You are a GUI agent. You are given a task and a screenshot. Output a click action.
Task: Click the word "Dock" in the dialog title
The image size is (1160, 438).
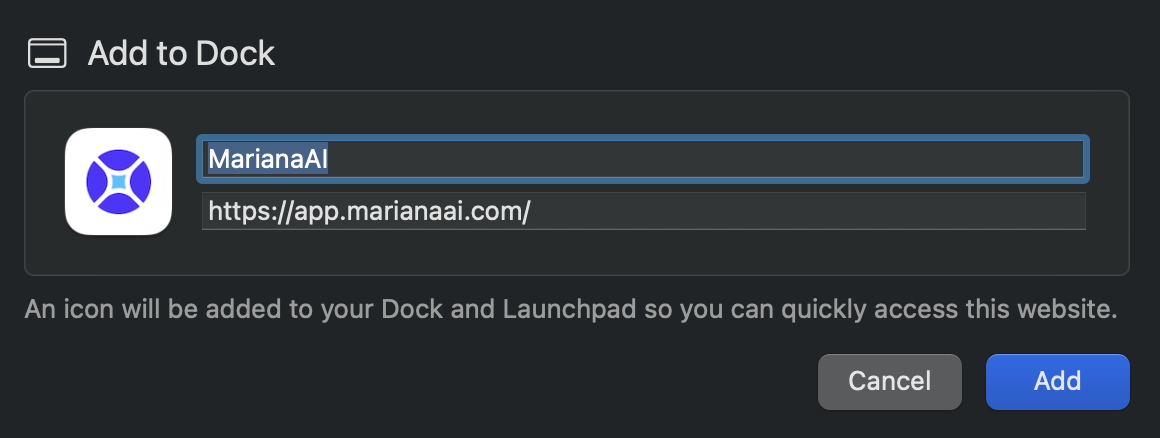(238, 53)
